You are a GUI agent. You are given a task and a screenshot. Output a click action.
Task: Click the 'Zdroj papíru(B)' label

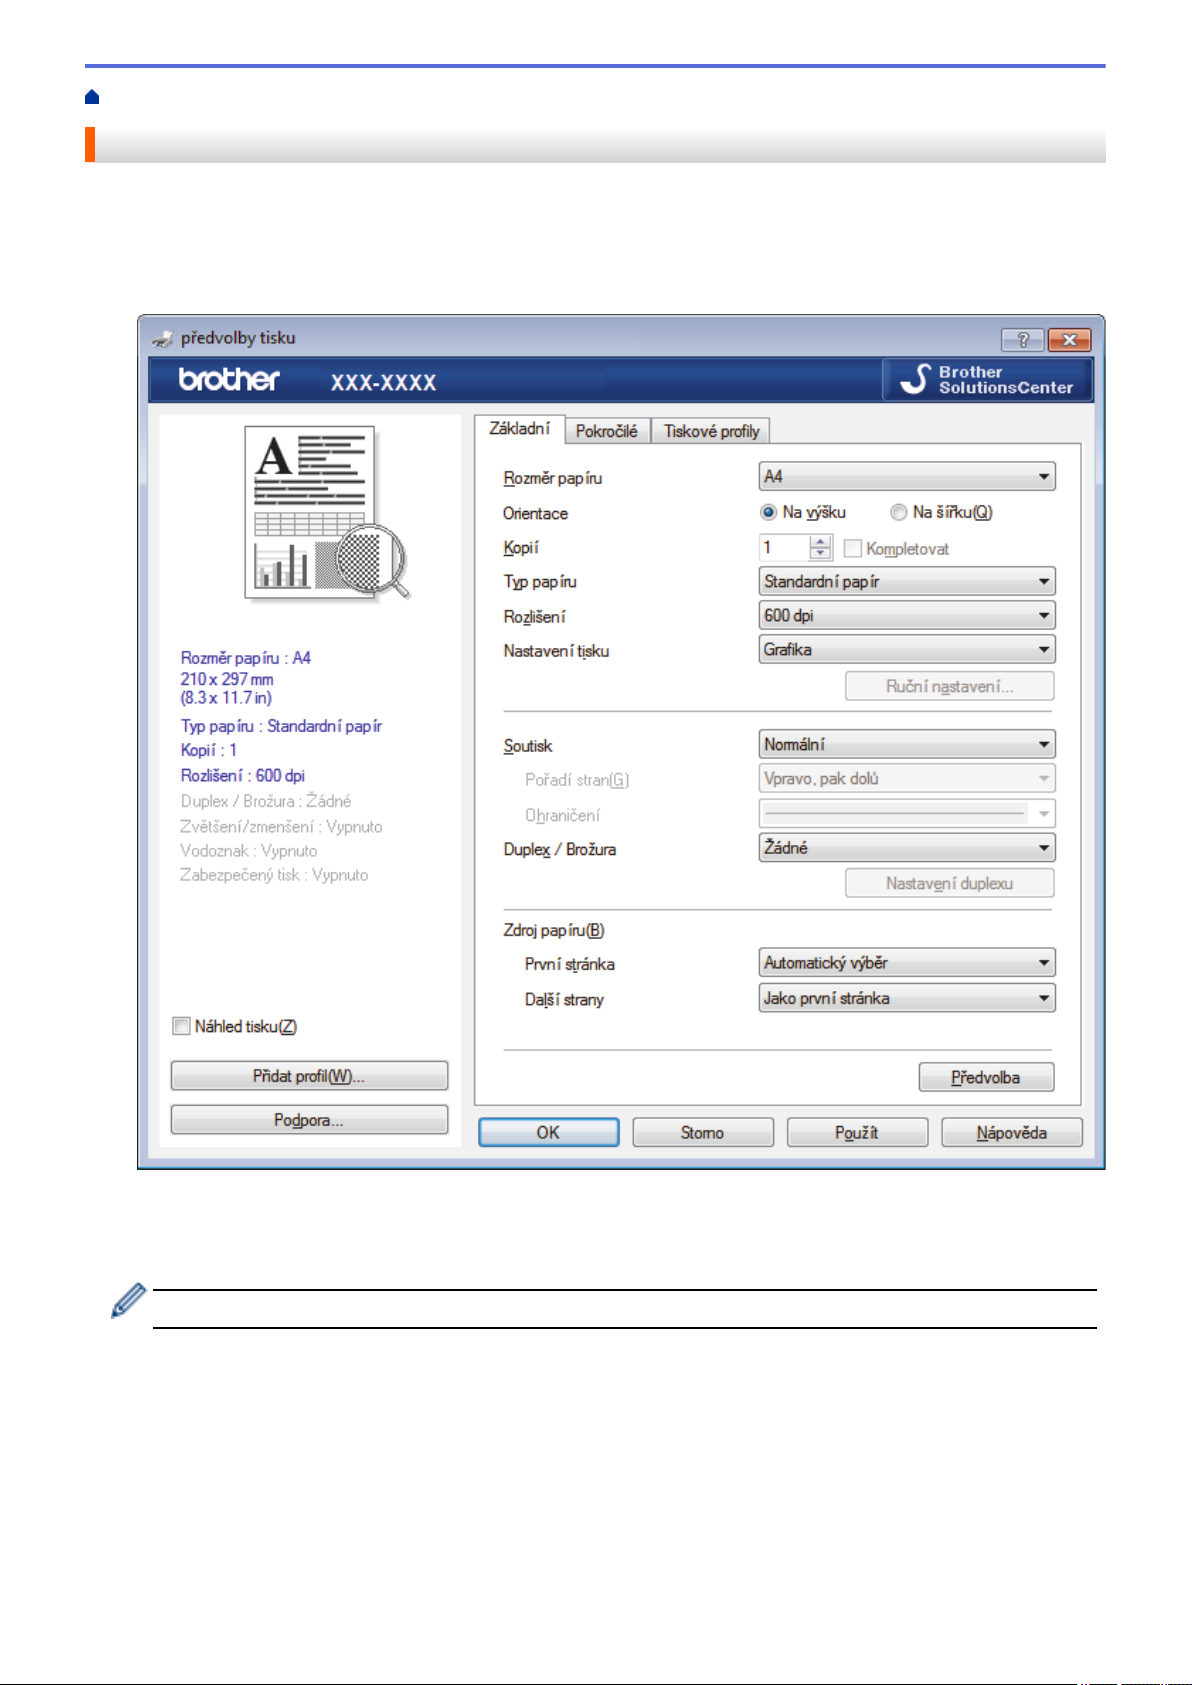coord(554,930)
